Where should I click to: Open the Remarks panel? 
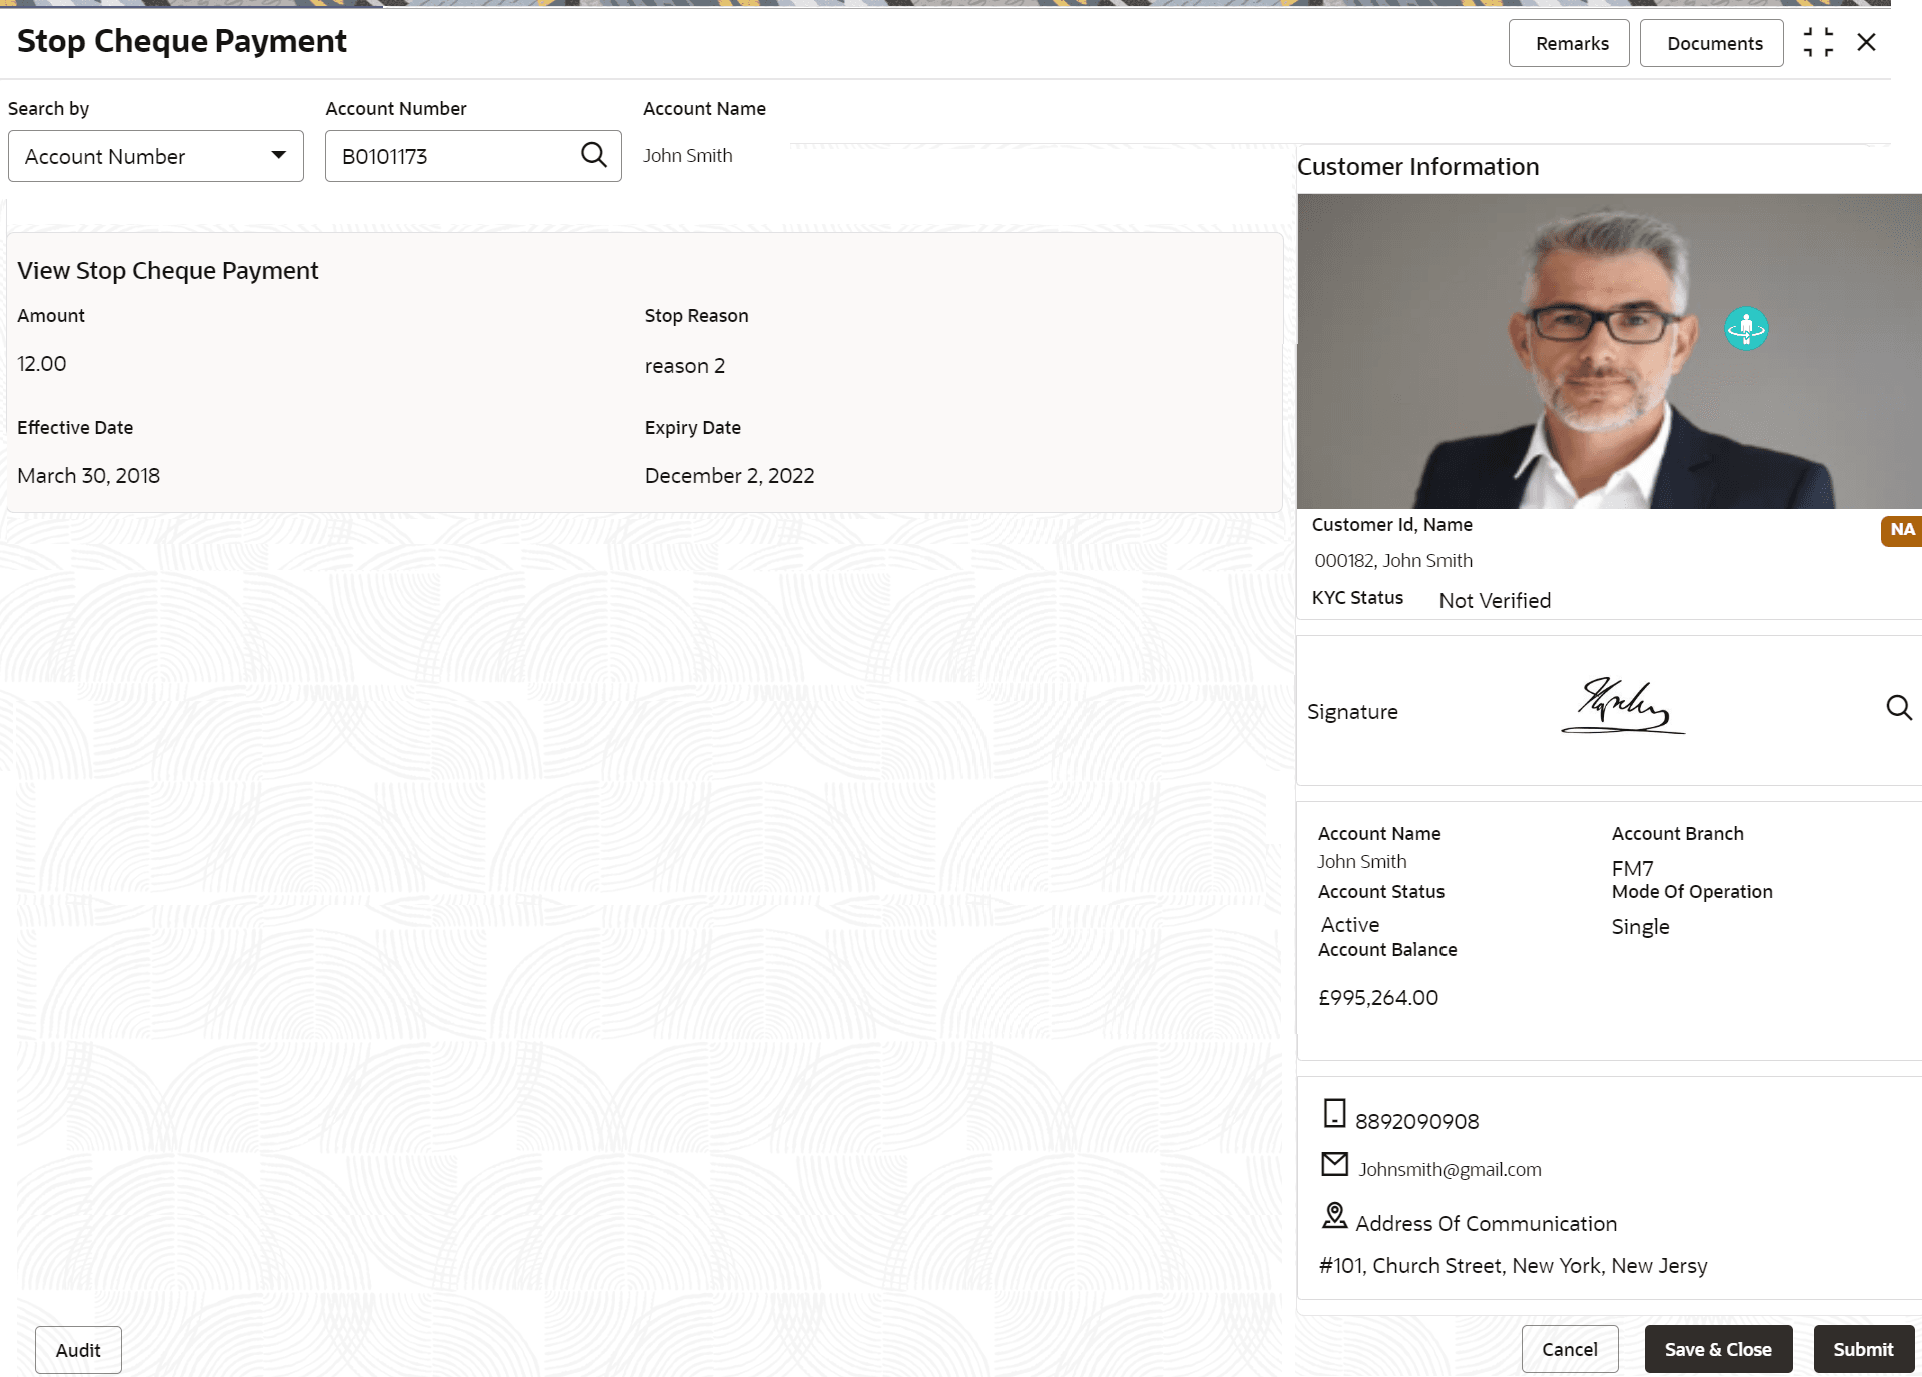click(x=1569, y=43)
